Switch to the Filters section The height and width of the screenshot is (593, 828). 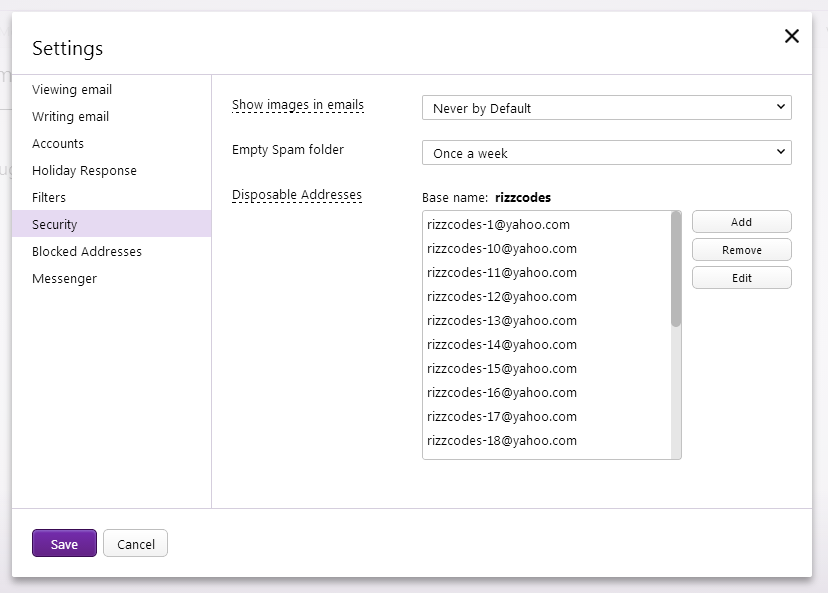[49, 198]
